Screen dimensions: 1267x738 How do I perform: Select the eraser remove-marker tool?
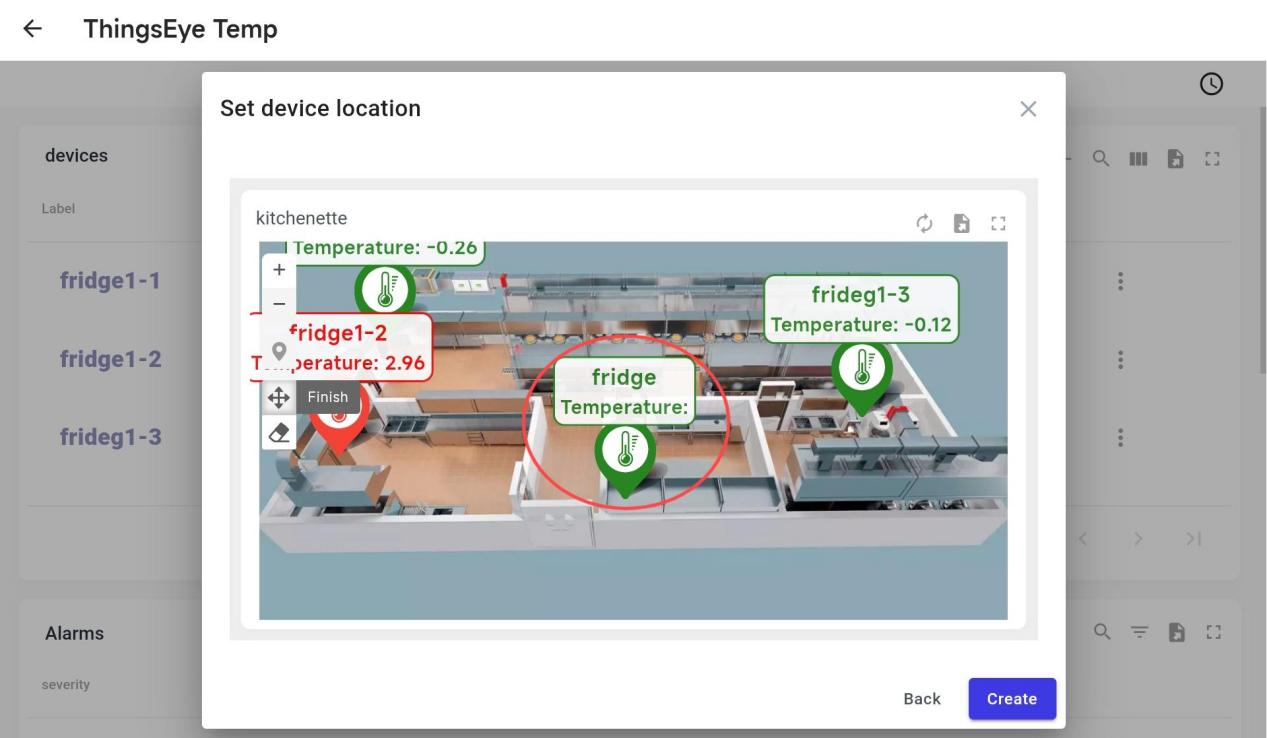(x=279, y=432)
